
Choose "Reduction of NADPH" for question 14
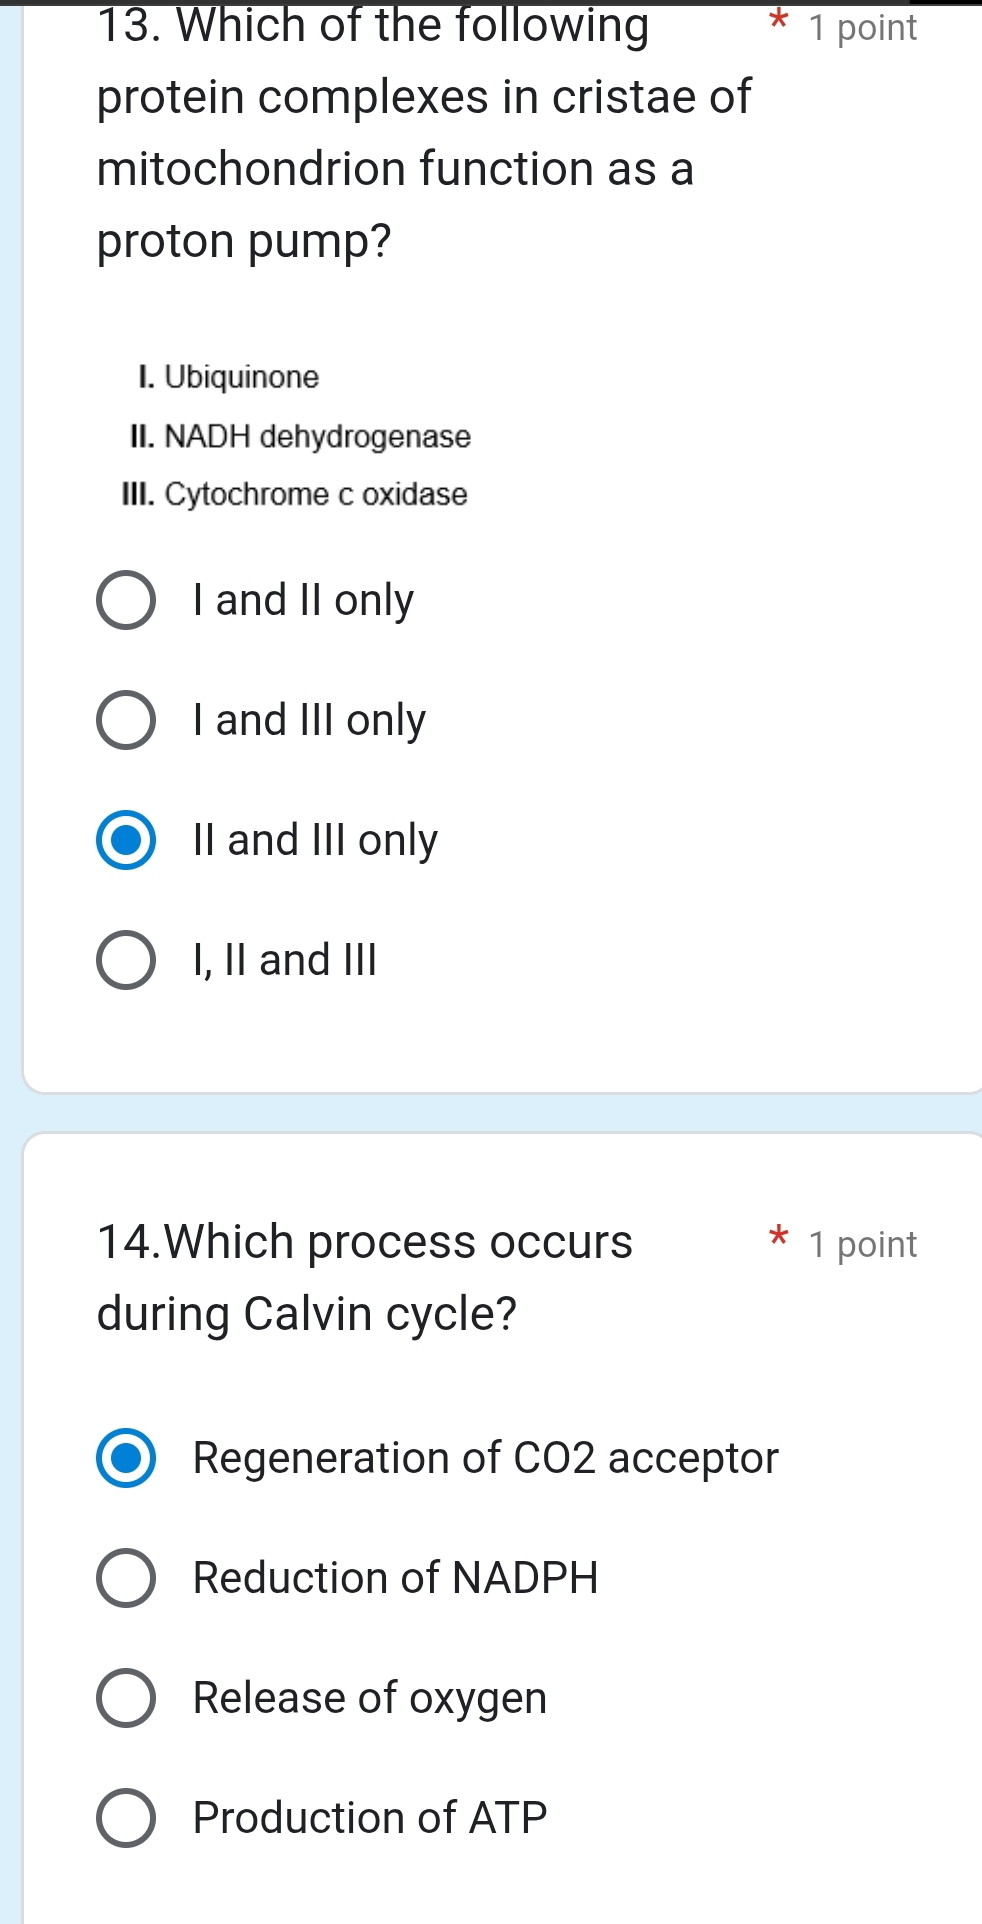[126, 1578]
